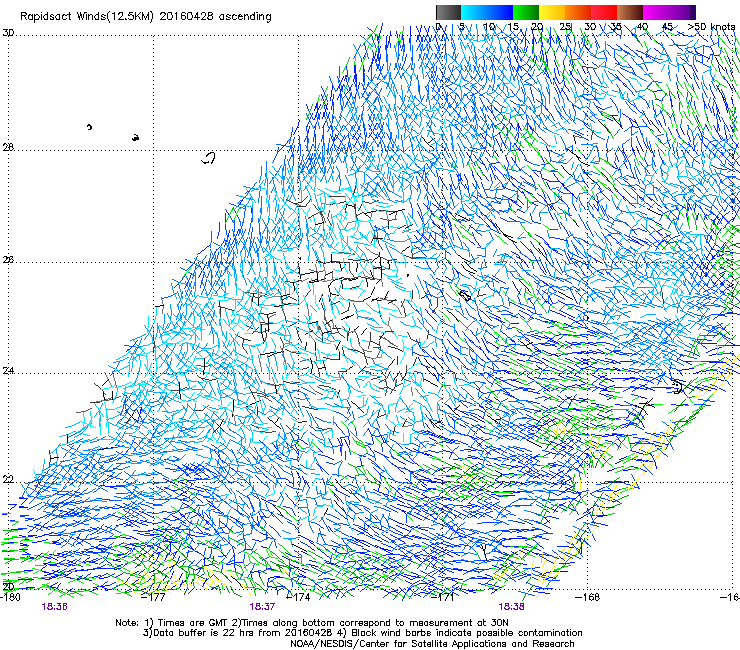Click the 'Data buffer is 22 hrs' note
Image resolution: width=740 pixels, height=650 pixels.
tap(205, 633)
